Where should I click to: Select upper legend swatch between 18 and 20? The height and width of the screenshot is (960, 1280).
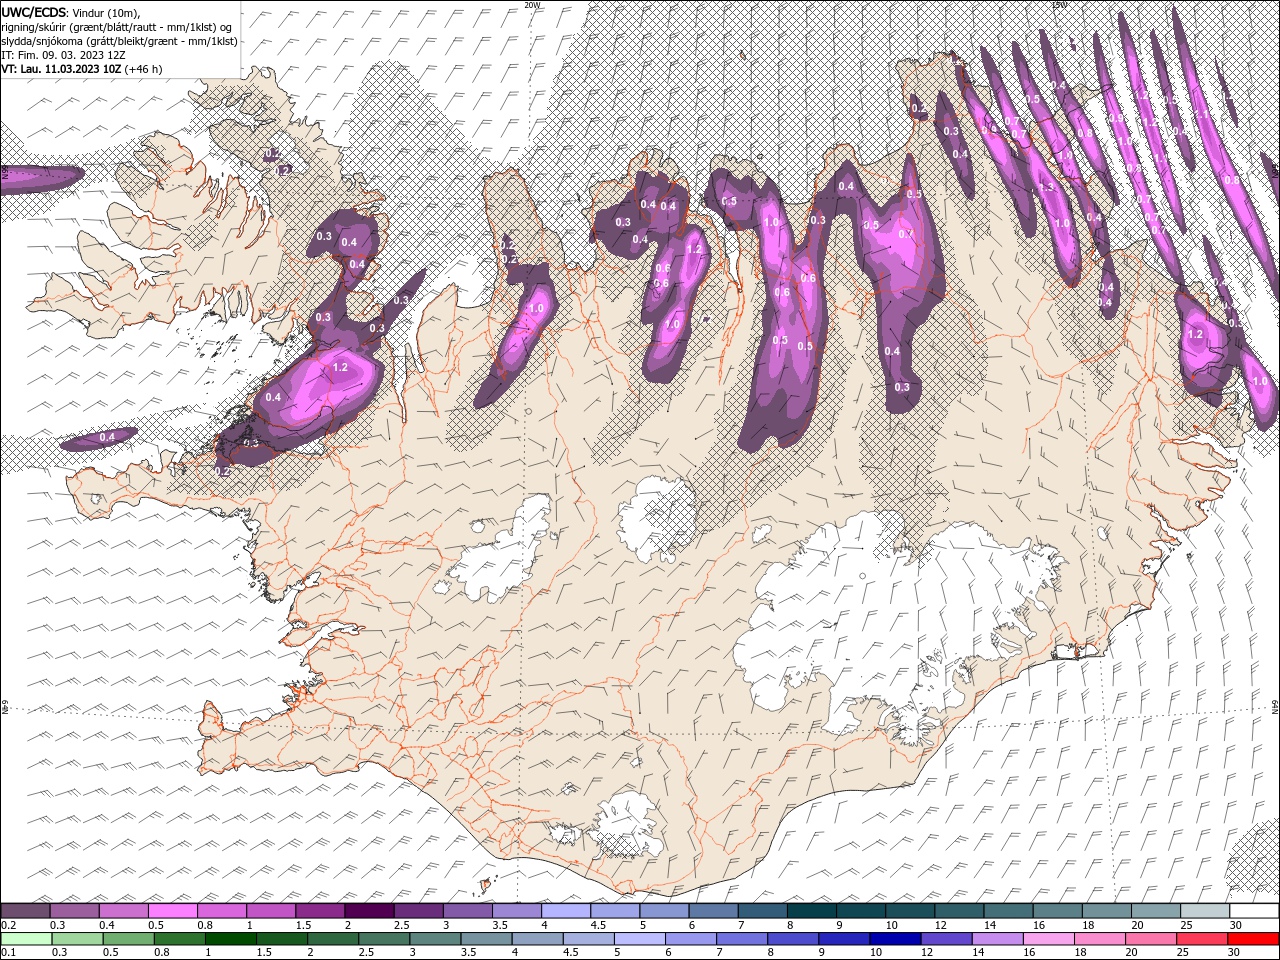(x=1106, y=911)
